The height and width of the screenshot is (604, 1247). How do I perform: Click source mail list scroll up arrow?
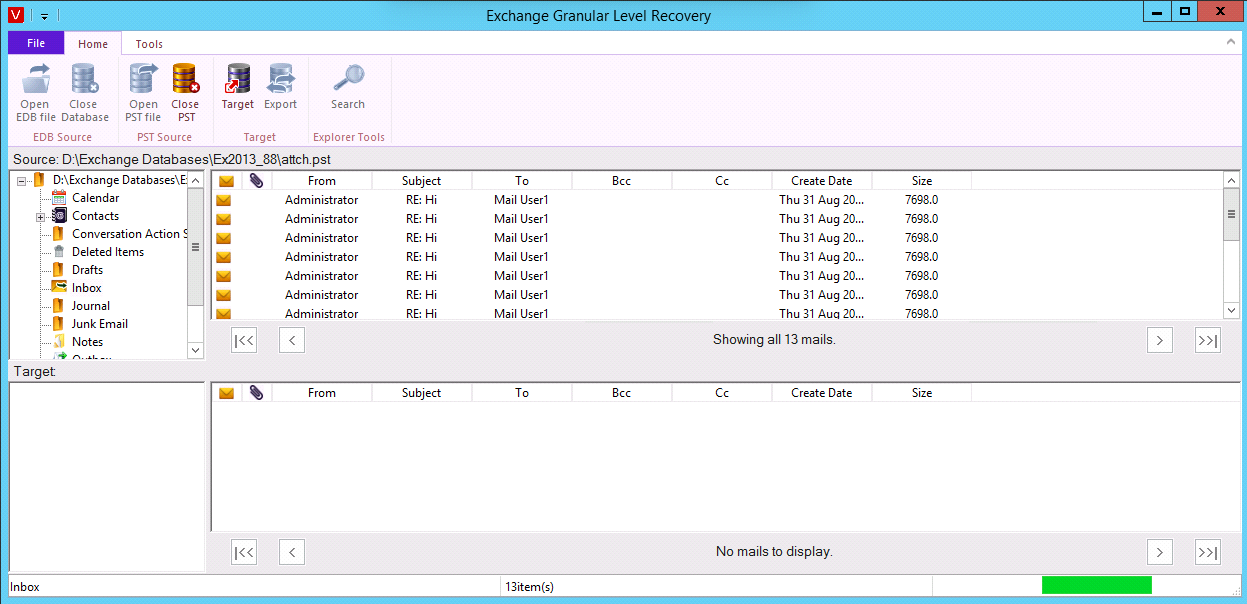tap(1232, 180)
